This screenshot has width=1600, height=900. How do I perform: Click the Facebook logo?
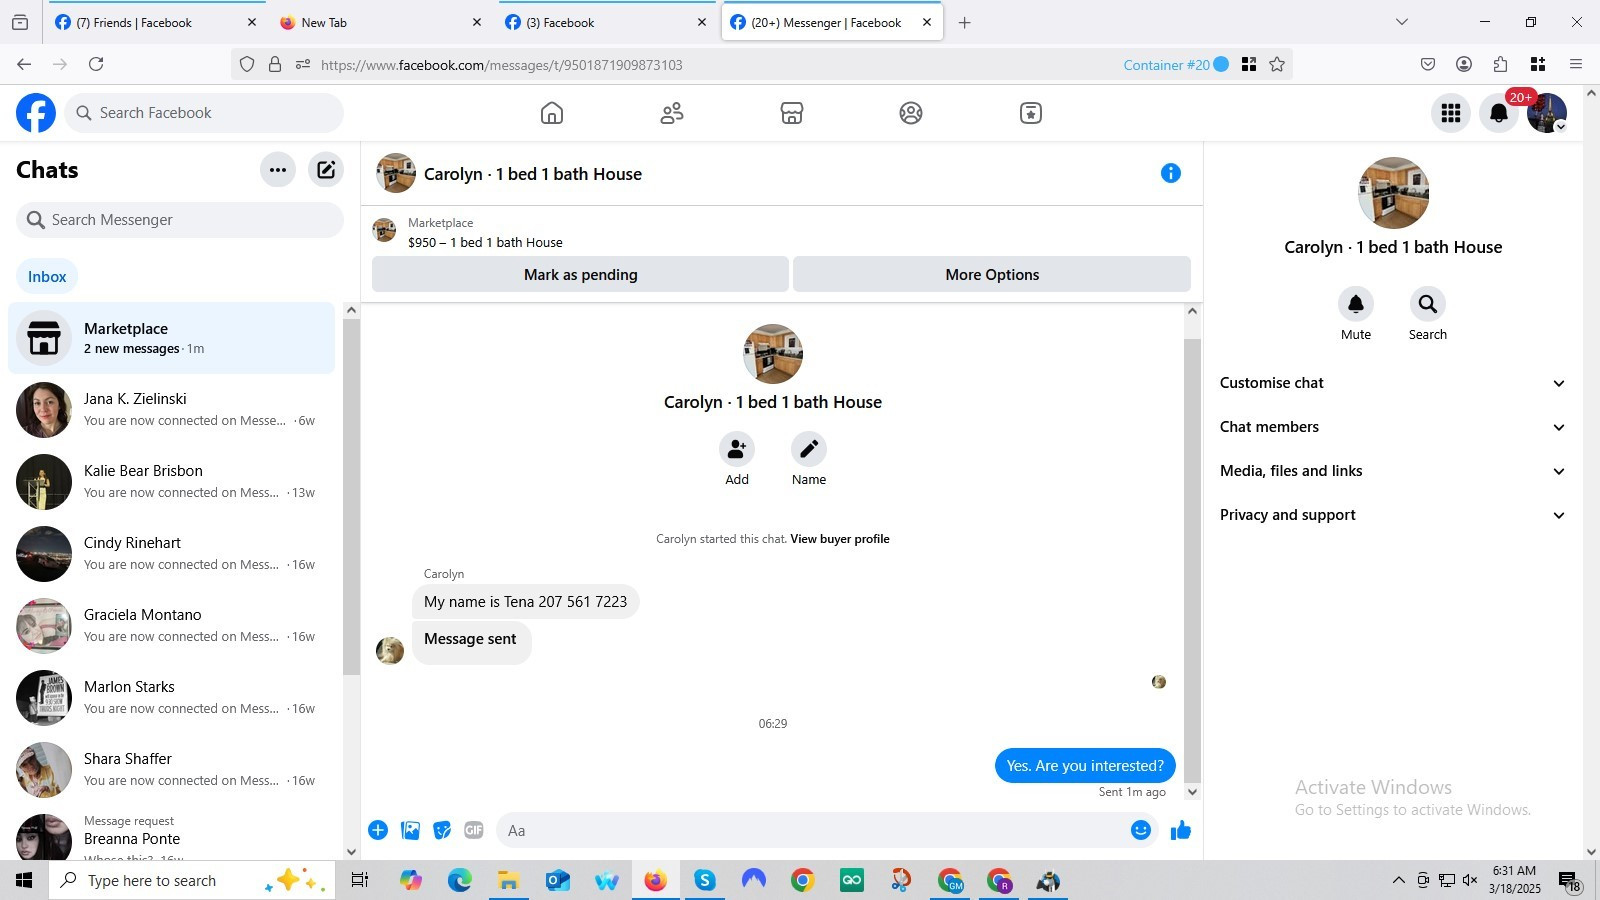36,113
